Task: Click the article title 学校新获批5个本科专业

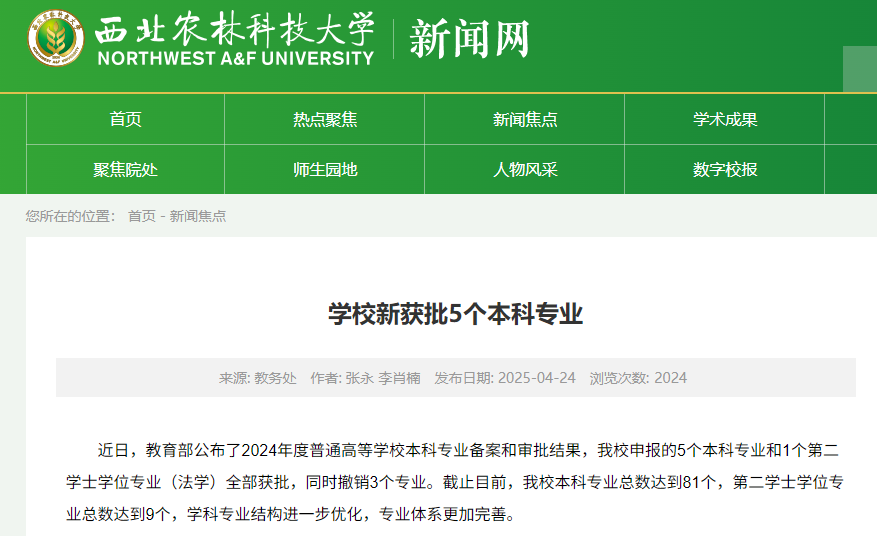Action: [x=455, y=314]
